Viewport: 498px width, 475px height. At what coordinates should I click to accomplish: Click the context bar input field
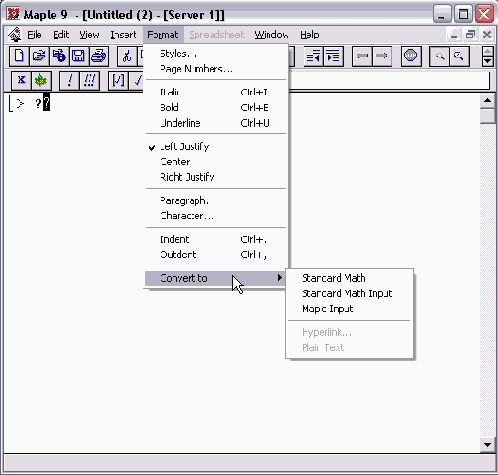389,80
